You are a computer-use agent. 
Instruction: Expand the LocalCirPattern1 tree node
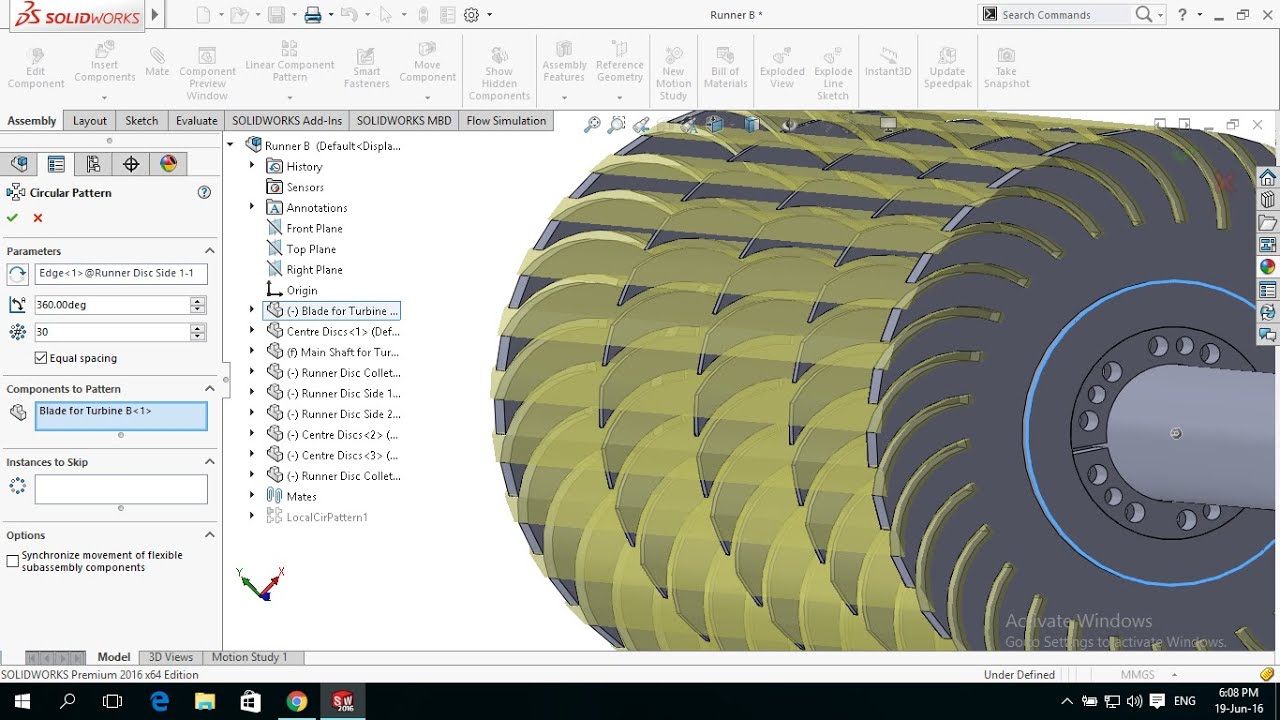click(252, 516)
